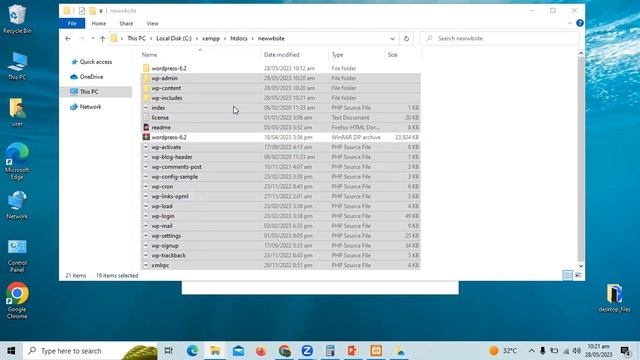Expand the ribbon with the chevron

coord(570,23)
